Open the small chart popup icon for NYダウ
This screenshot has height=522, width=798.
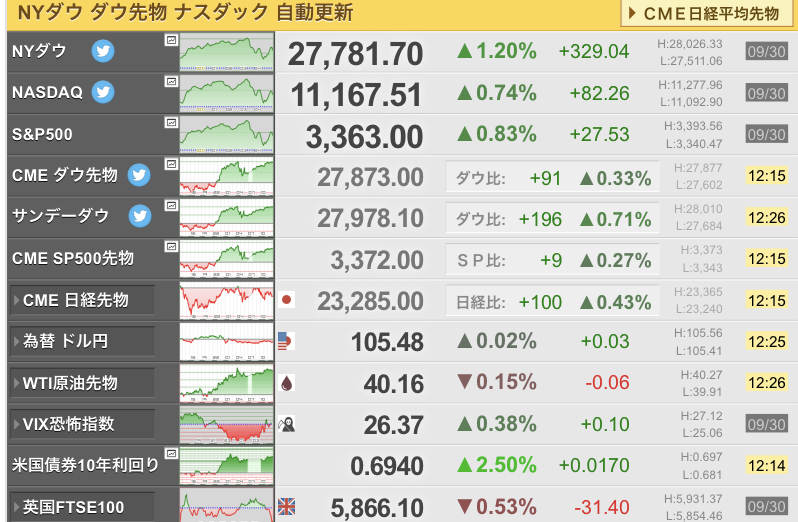pos(172,40)
